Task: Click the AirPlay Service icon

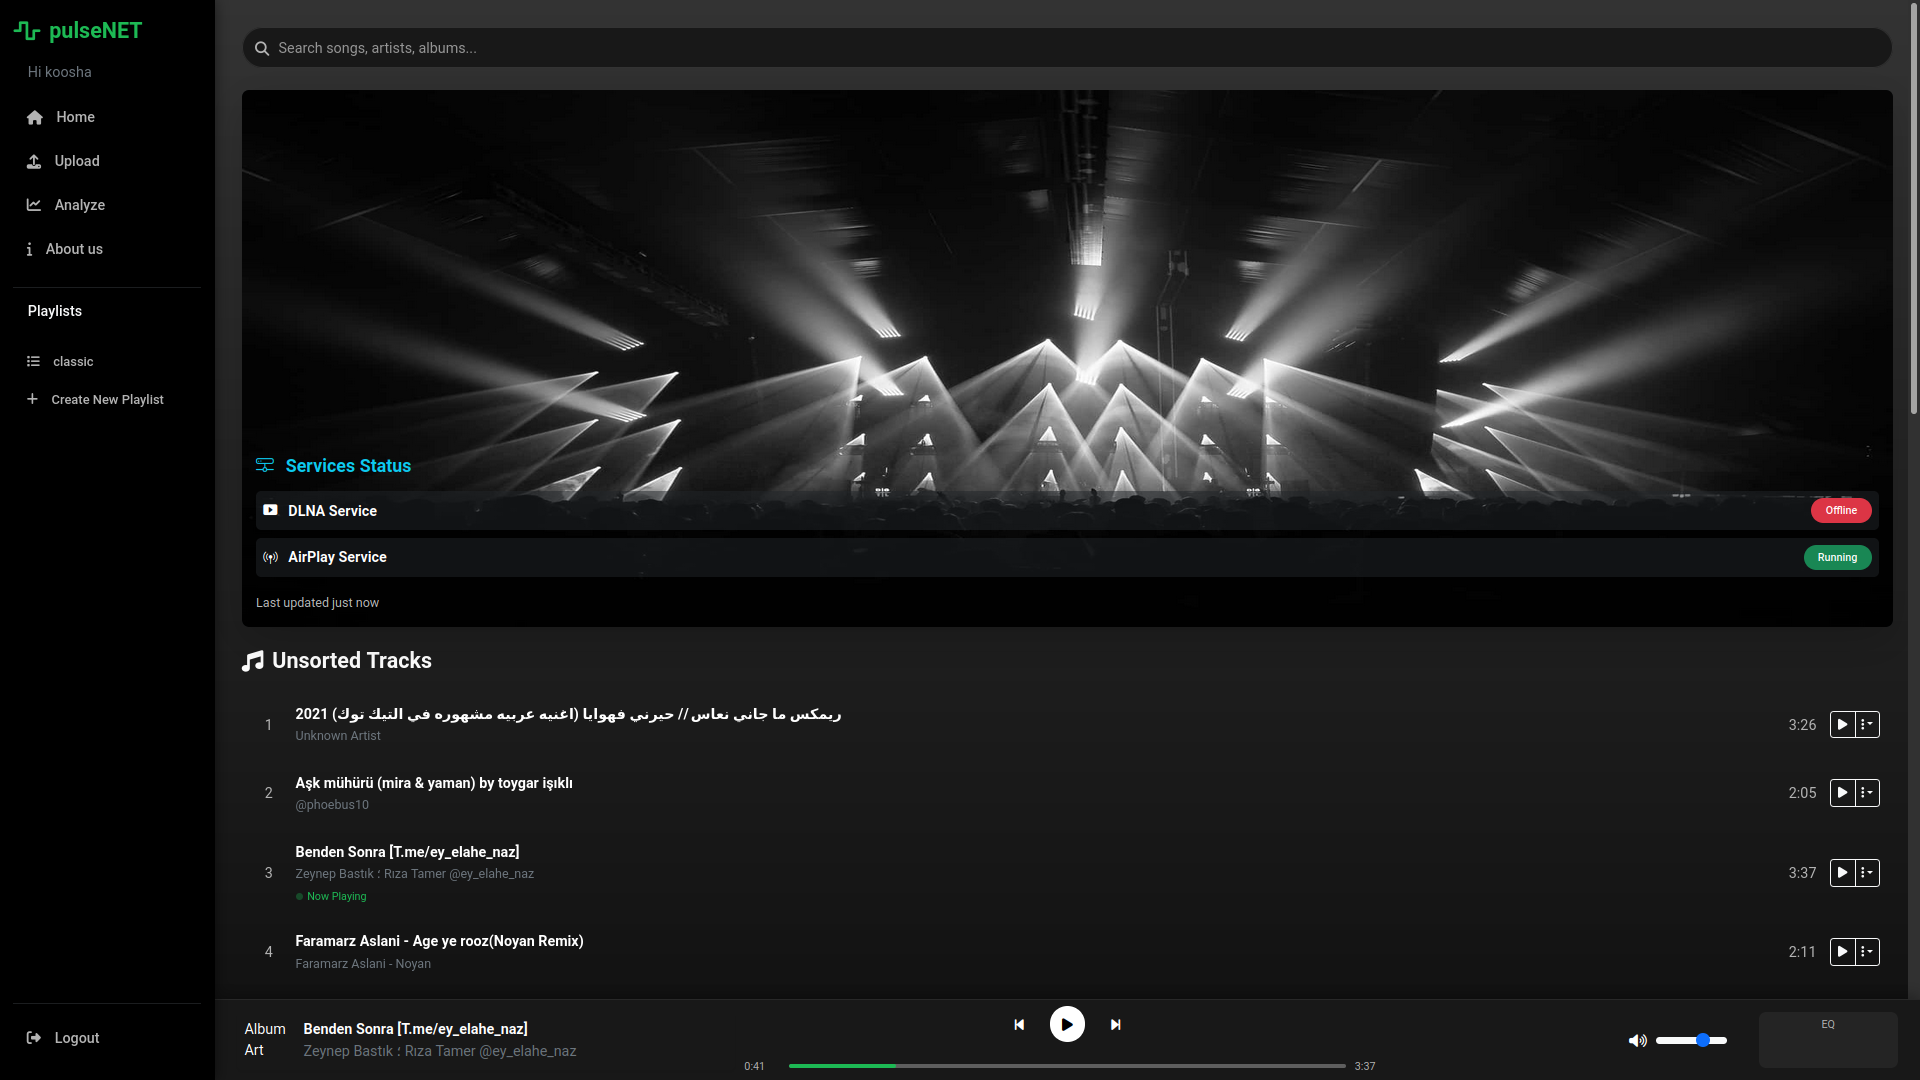Action: pos(270,557)
